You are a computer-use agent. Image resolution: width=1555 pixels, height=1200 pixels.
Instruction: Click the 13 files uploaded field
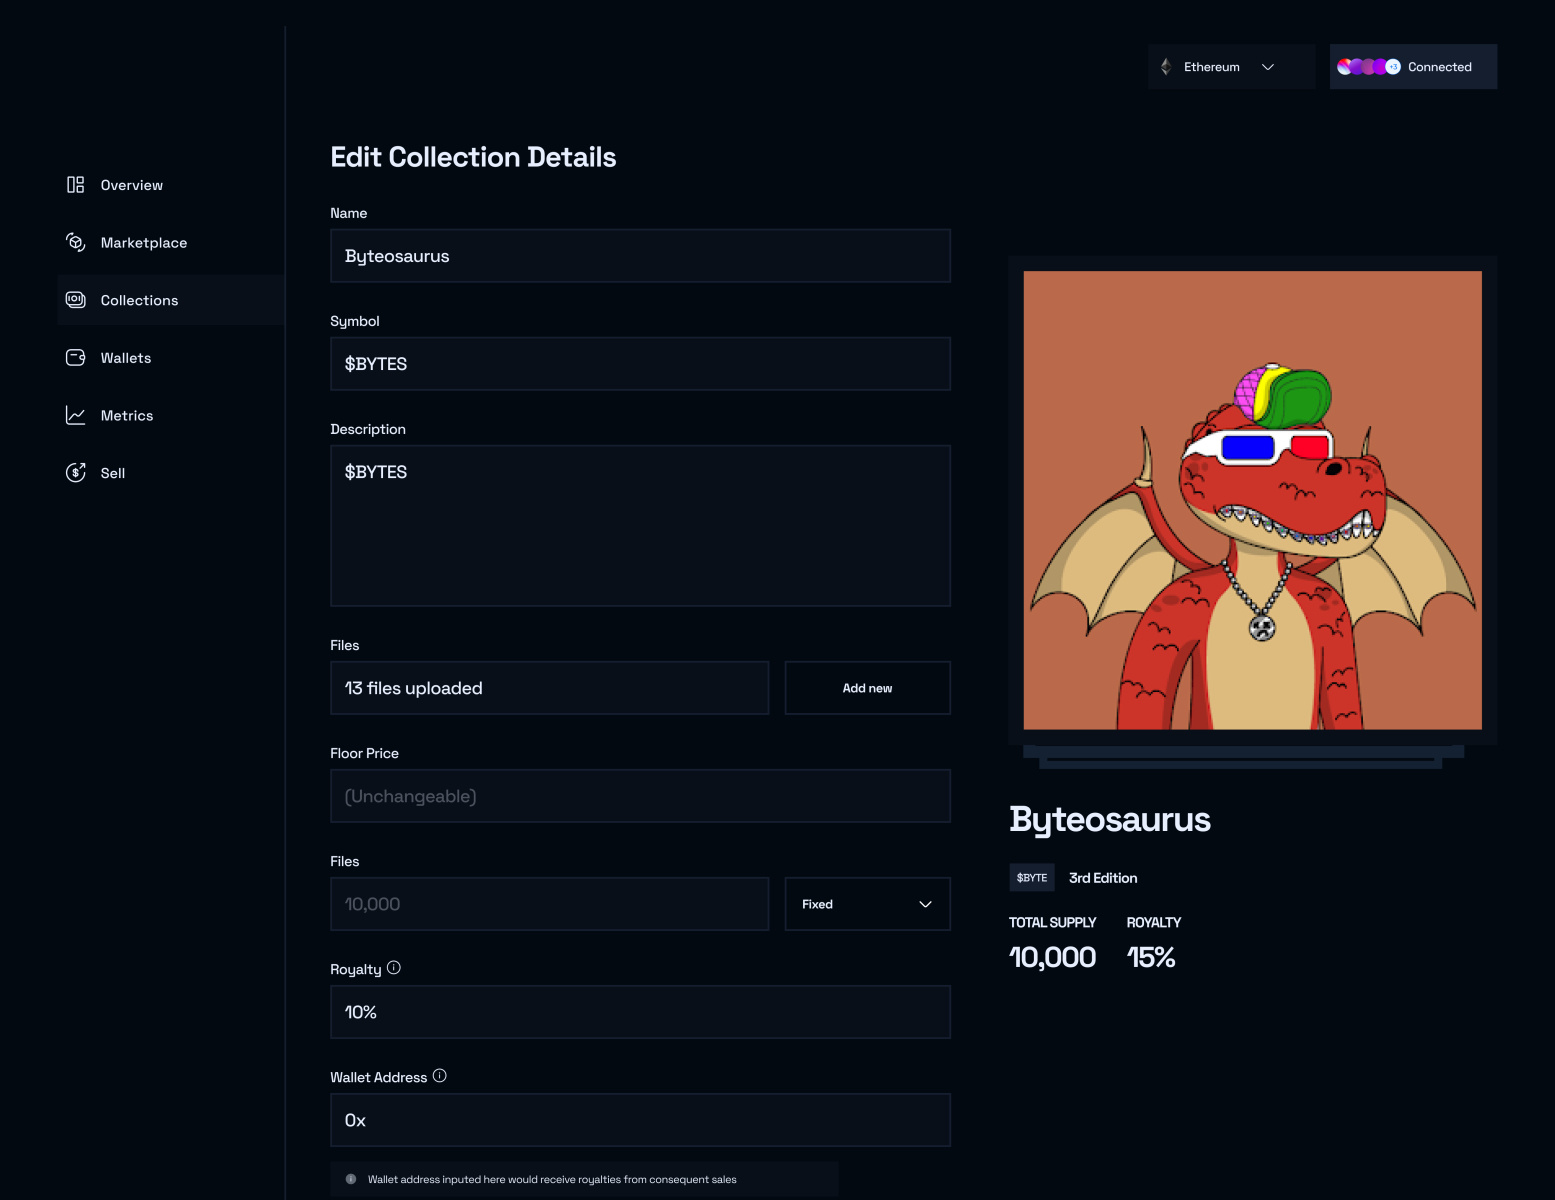pos(549,688)
